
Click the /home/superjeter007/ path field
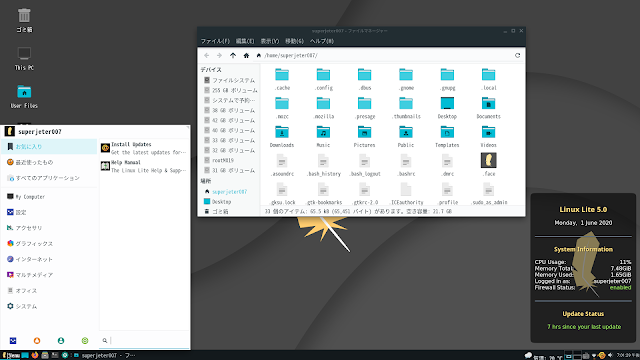[x=382, y=56]
